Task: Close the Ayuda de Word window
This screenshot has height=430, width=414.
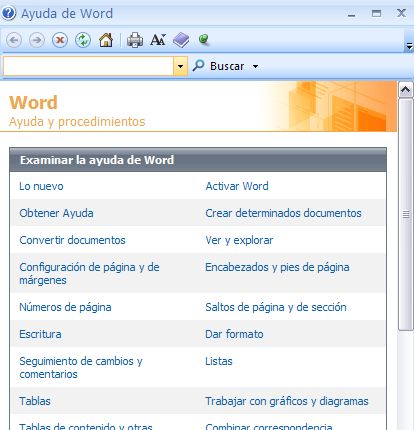Action: (401, 13)
